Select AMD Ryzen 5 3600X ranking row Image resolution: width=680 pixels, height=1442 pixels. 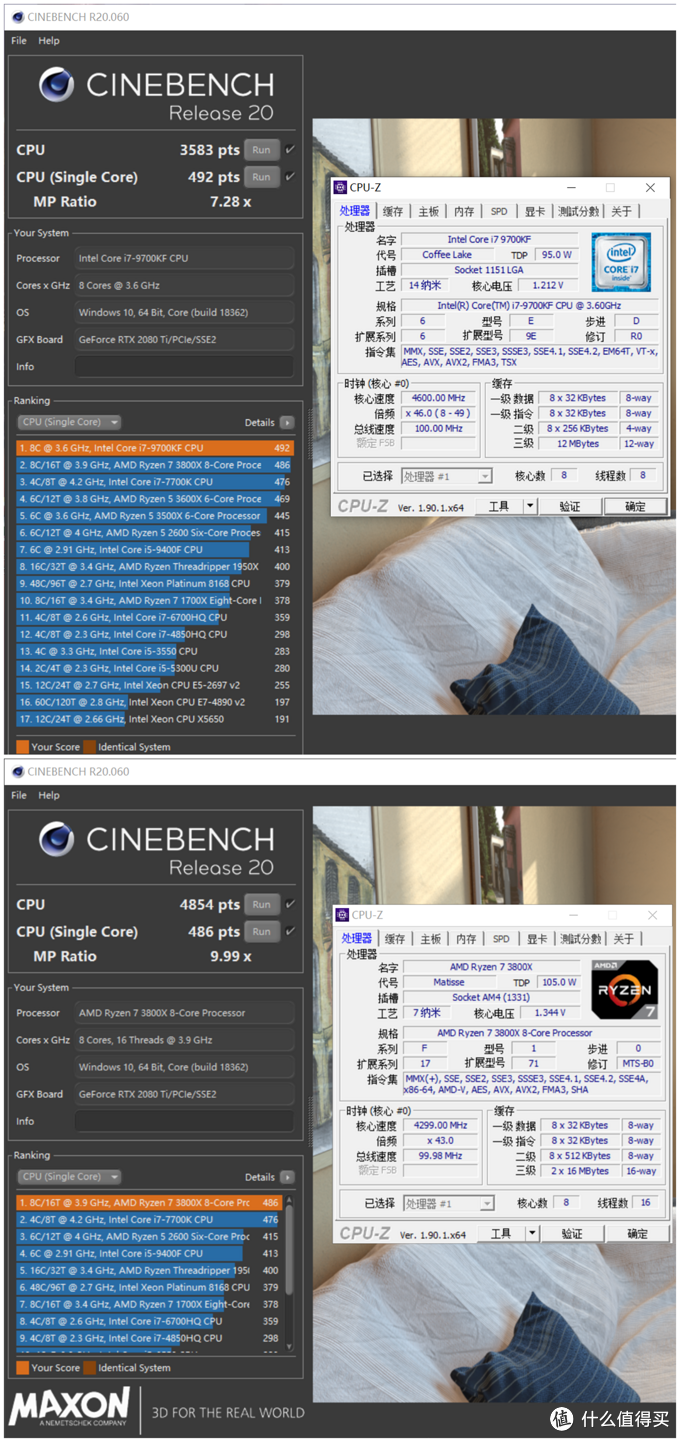click(155, 499)
